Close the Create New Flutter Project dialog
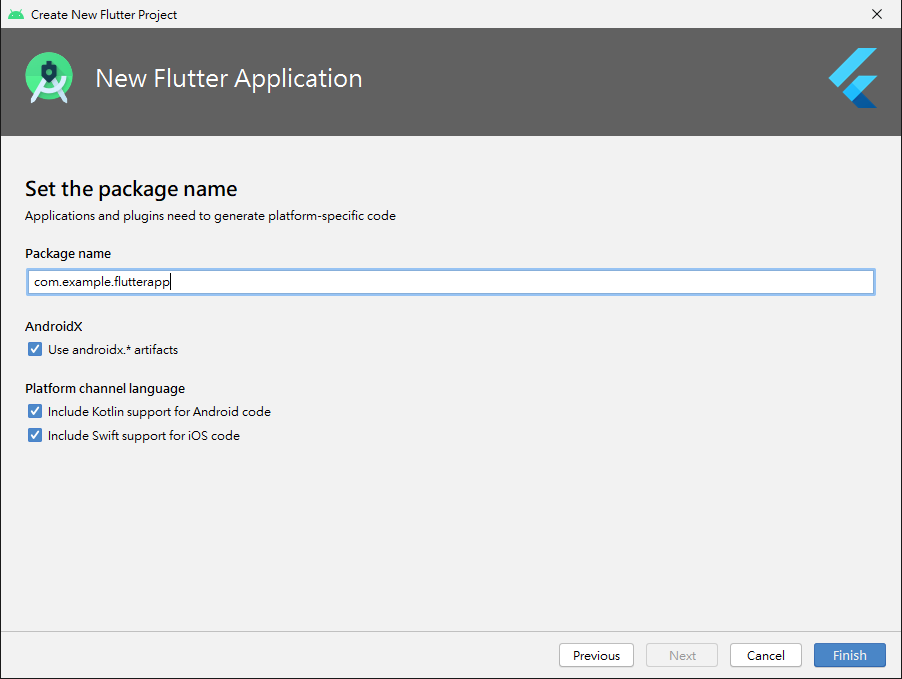The height and width of the screenshot is (679, 902). pyautogui.click(x=877, y=14)
